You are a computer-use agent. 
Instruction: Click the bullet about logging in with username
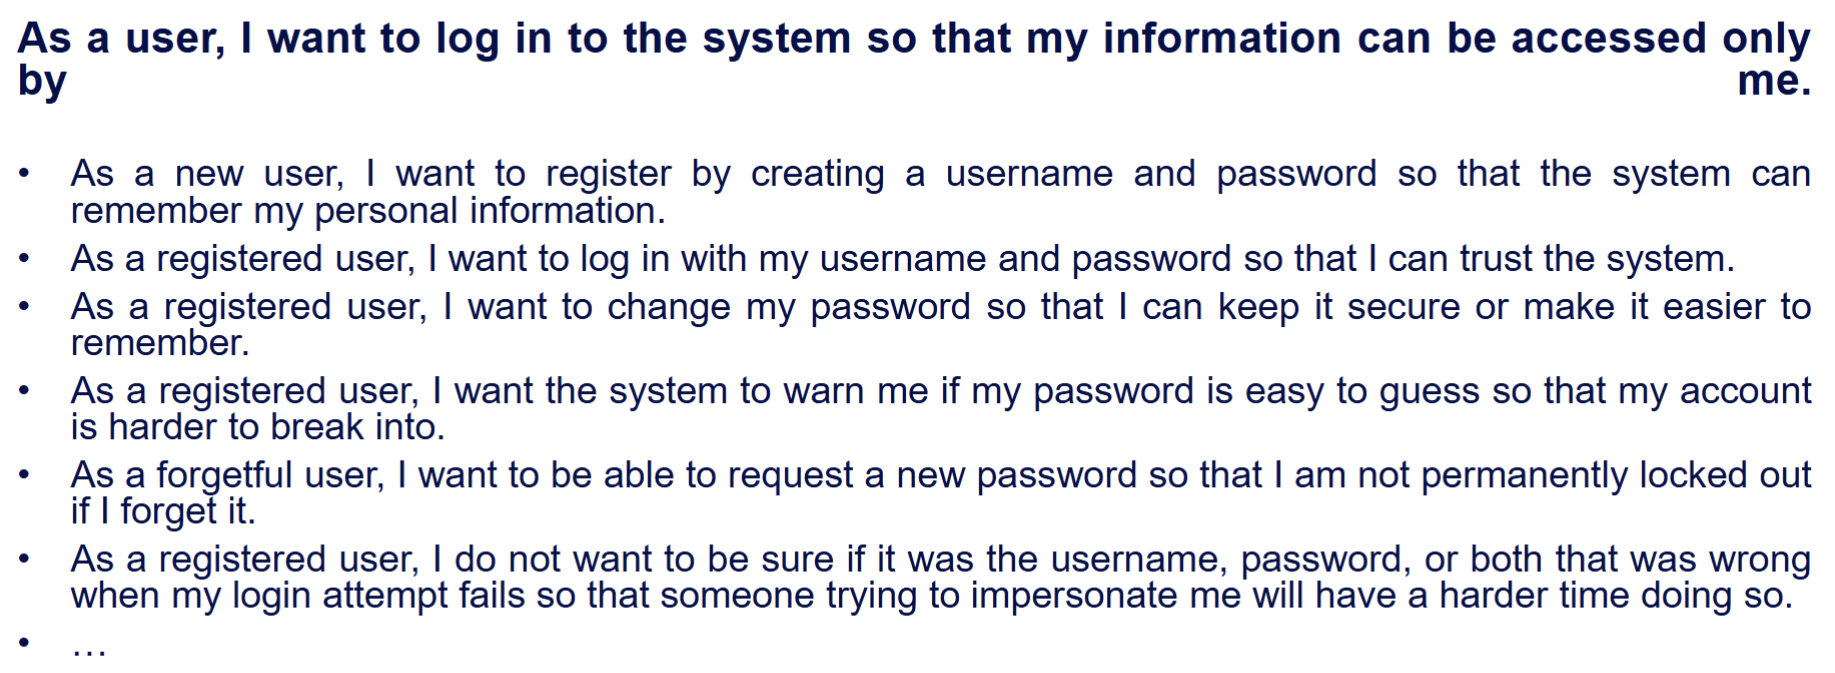(902, 259)
